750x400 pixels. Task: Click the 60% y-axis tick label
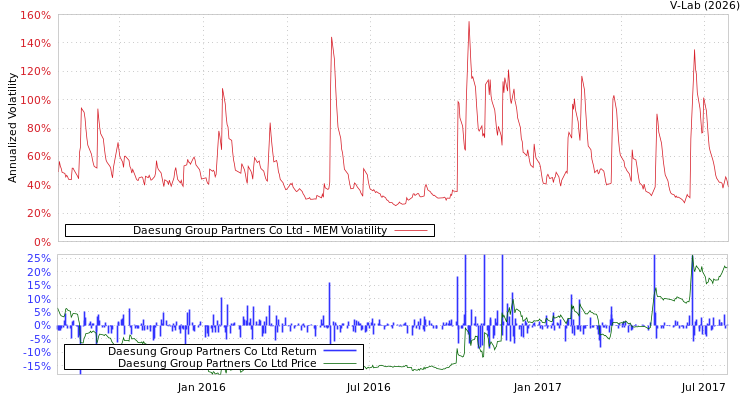(x=38, y=157)
